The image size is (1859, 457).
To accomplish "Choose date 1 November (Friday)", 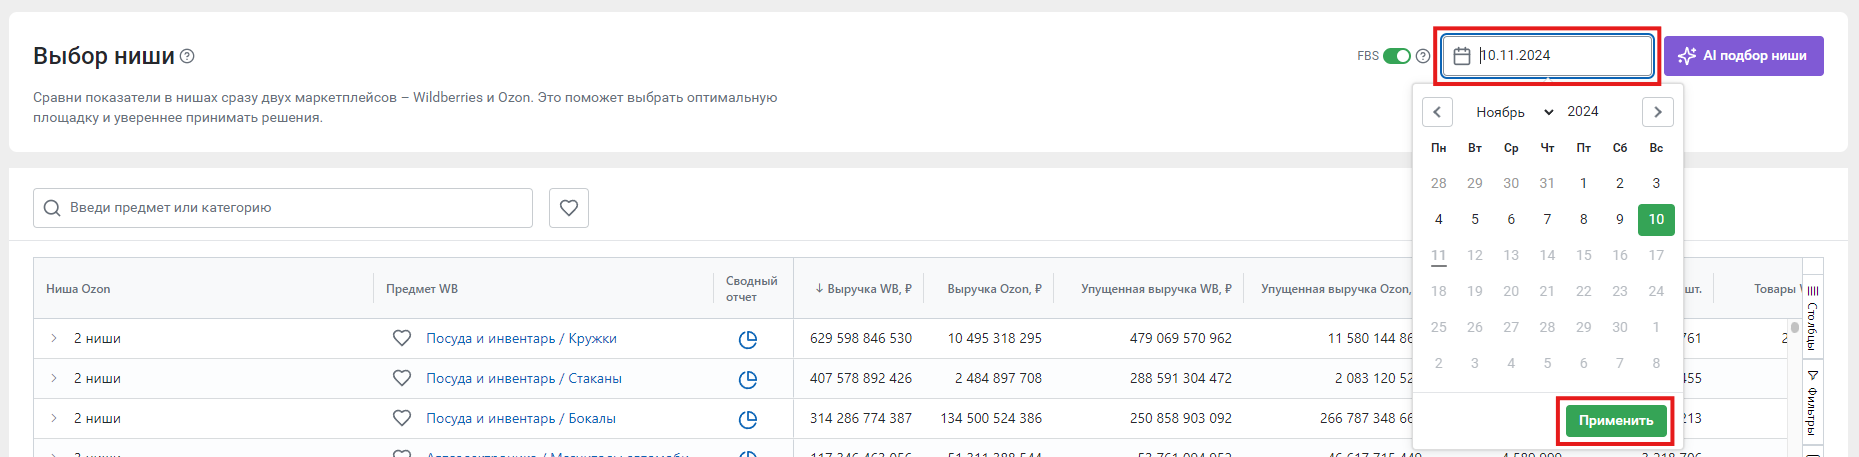I will tap(1583, 183).
